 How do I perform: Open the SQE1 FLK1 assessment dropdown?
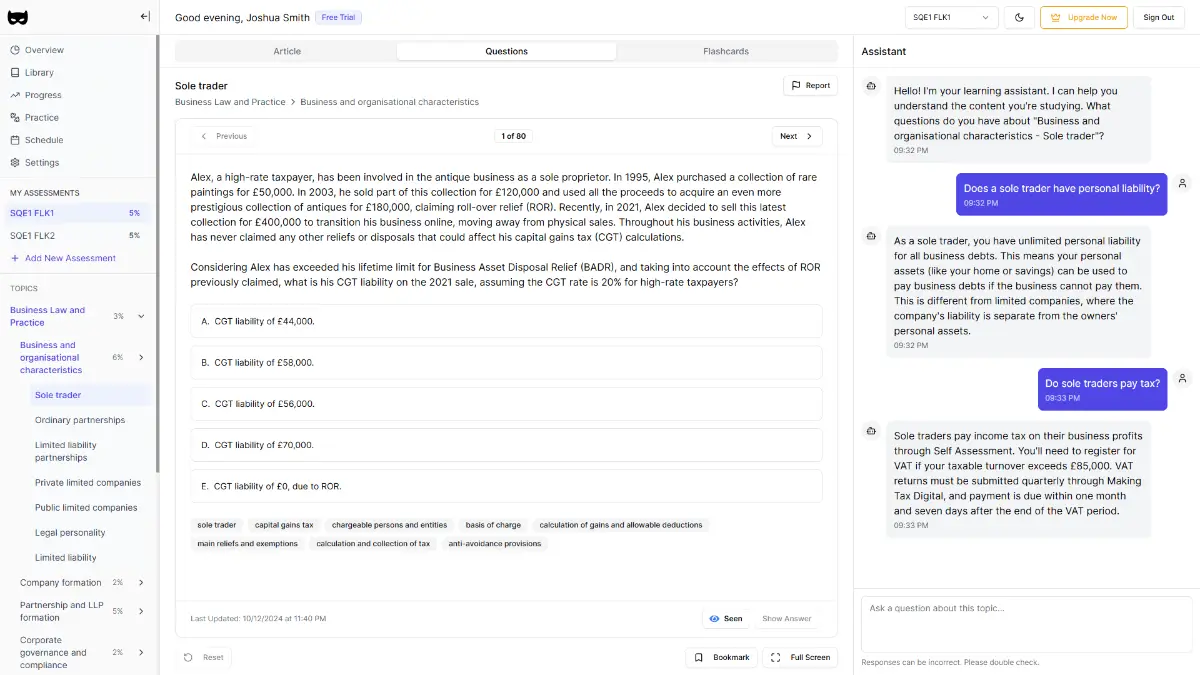[x=951, y=17]
